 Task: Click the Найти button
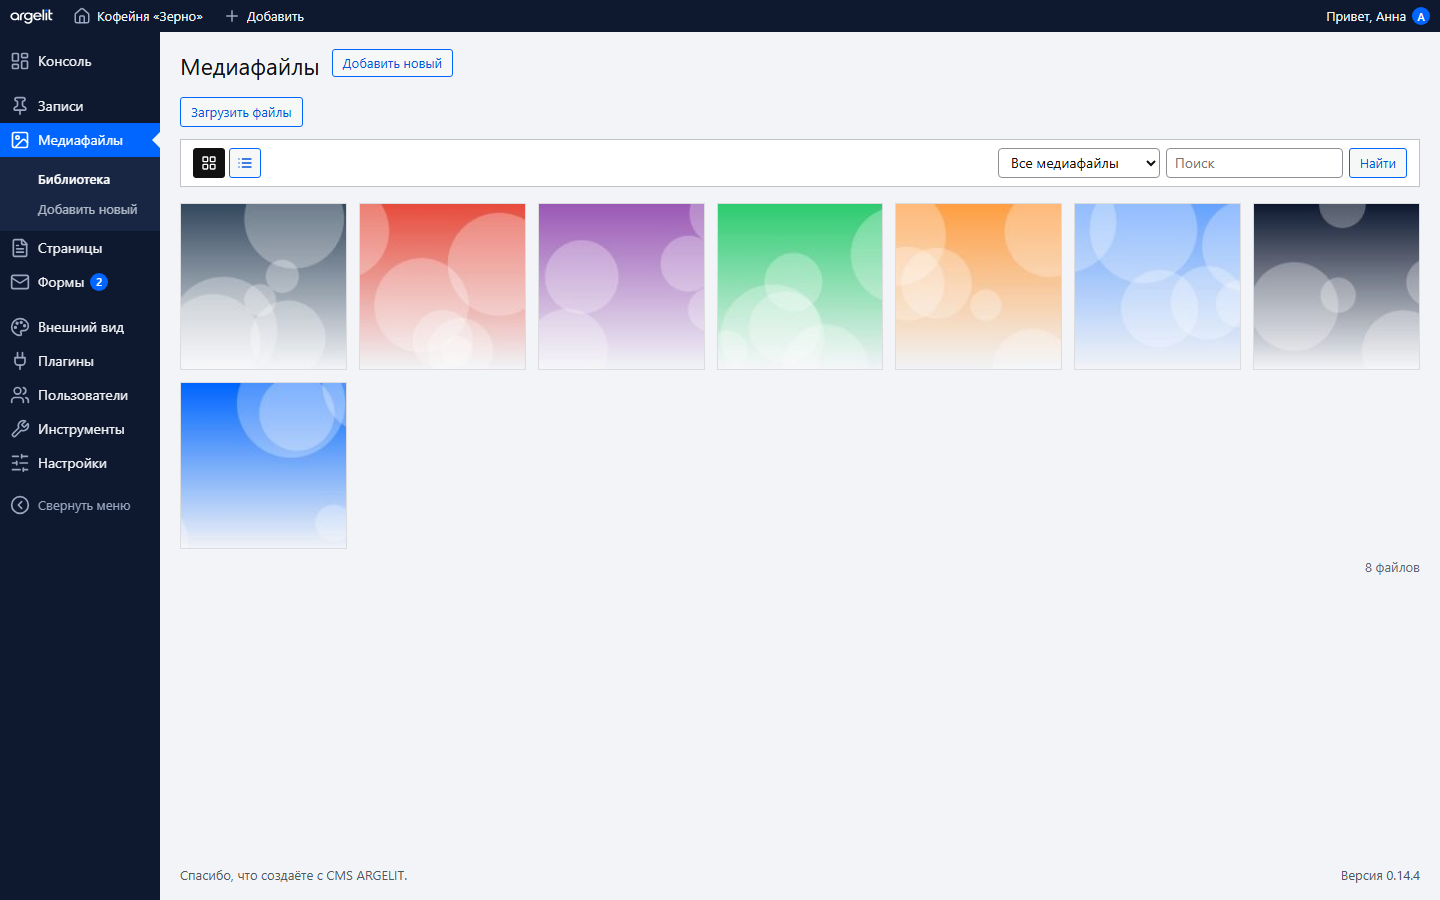pyautogui.click(x=1378, y=163)
